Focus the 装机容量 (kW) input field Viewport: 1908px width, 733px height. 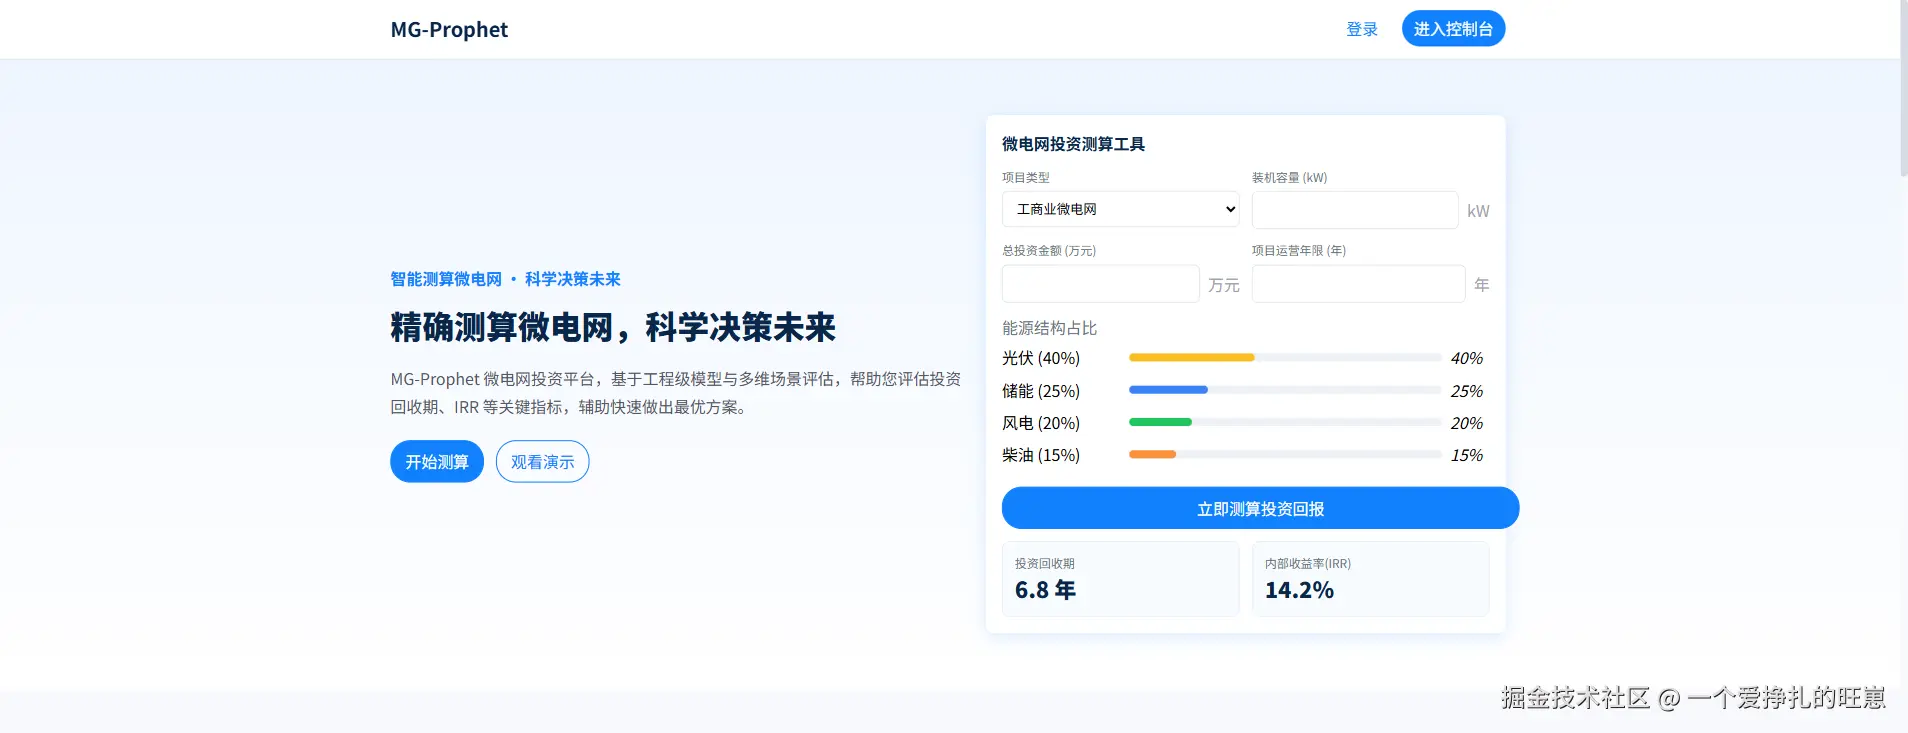(x=1355, y=210)
